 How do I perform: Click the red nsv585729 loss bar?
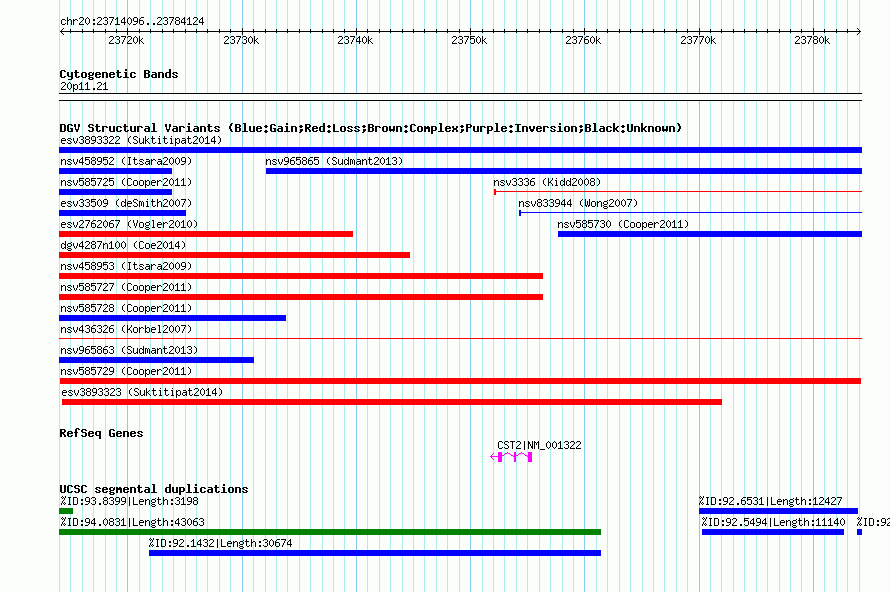(460, 381)
